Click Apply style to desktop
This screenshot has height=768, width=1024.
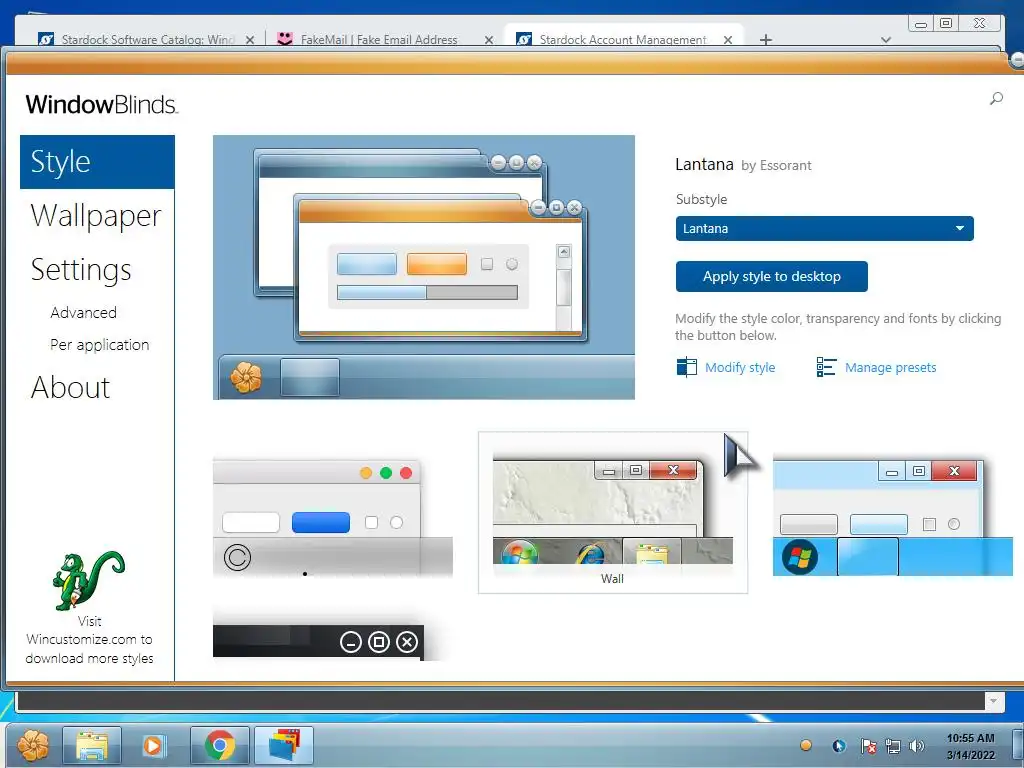(x=771, y=276)
